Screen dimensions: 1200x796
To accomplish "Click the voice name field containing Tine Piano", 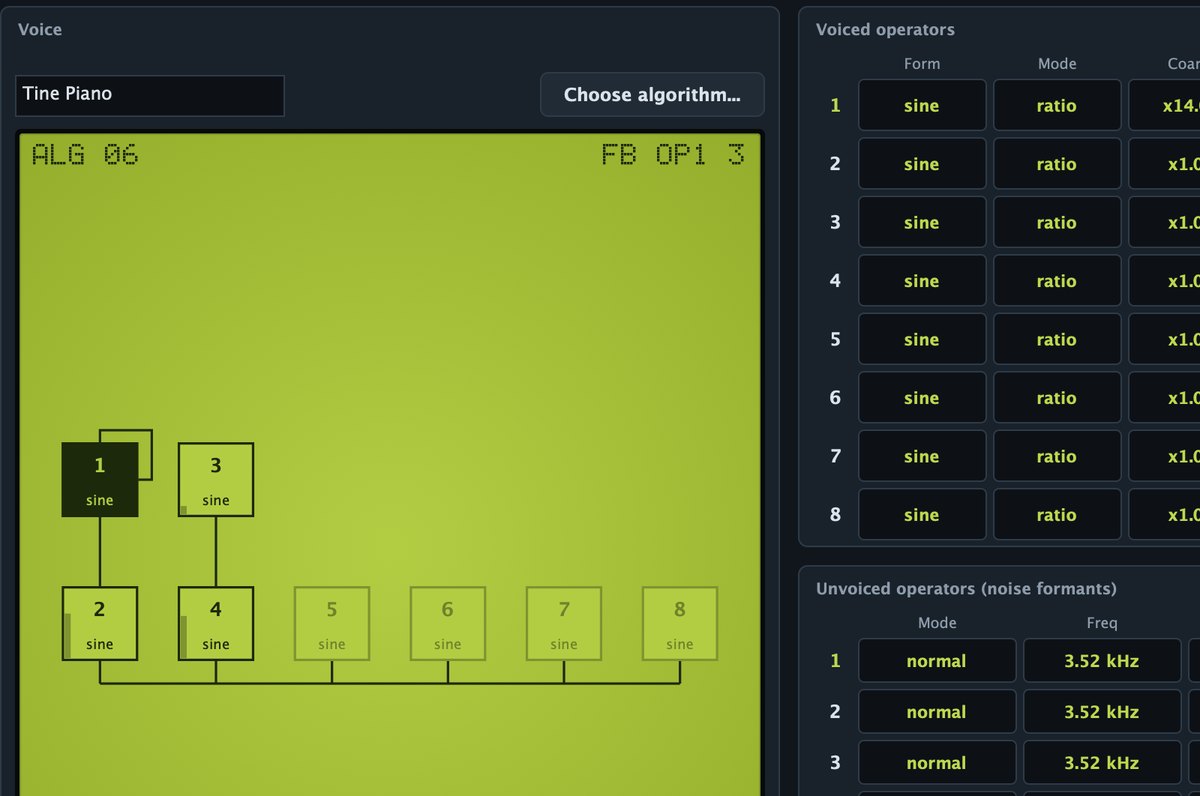I will pos(150,95).
